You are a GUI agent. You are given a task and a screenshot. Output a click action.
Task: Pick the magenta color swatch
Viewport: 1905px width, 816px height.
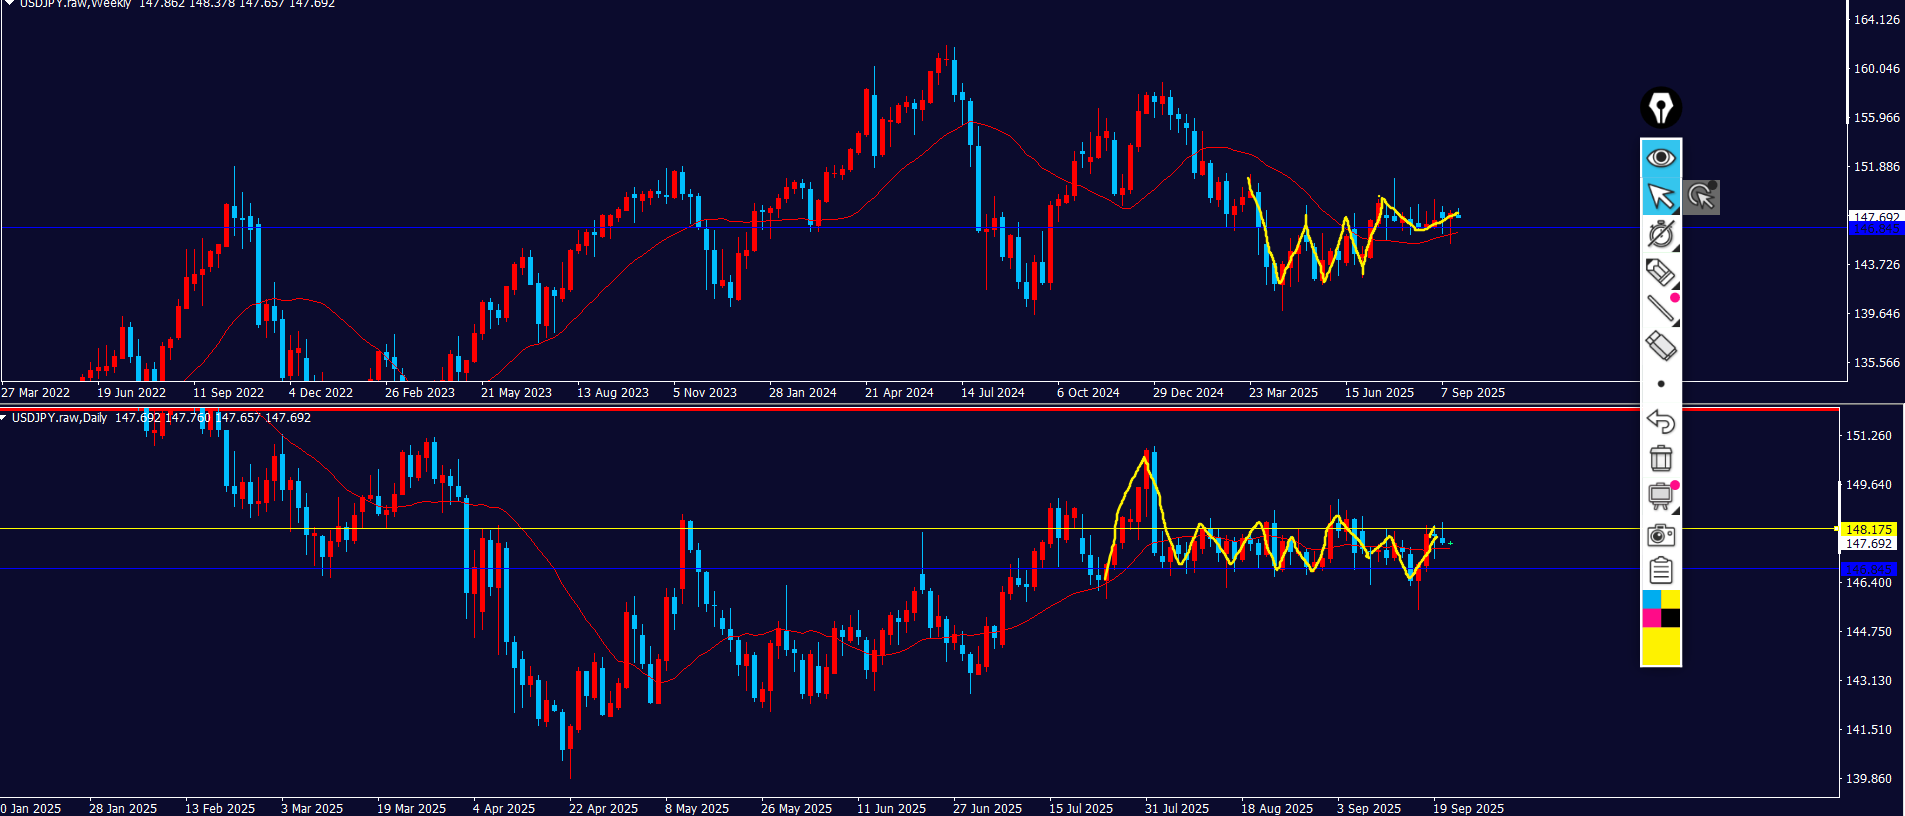pyautogui.click(x=1651, y=618)
